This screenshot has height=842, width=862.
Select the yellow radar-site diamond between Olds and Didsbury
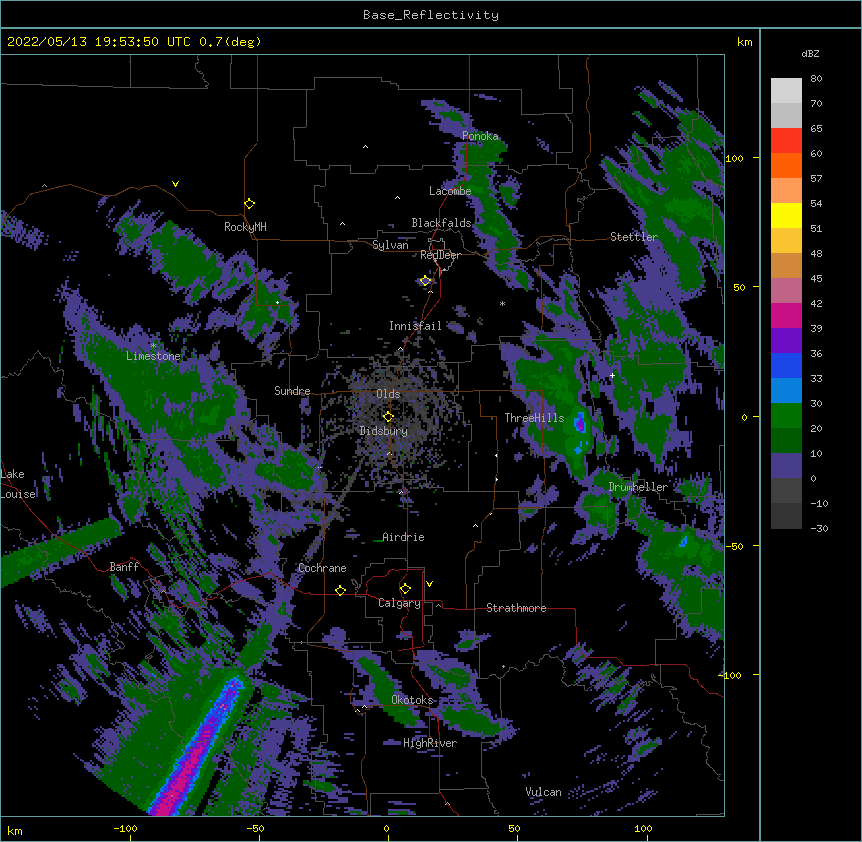(389, 416)
